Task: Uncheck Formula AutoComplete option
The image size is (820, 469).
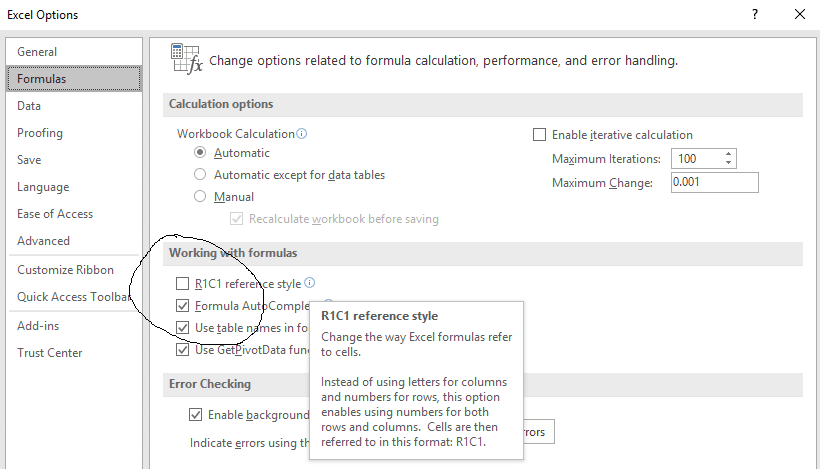Action: click(182, 305)
